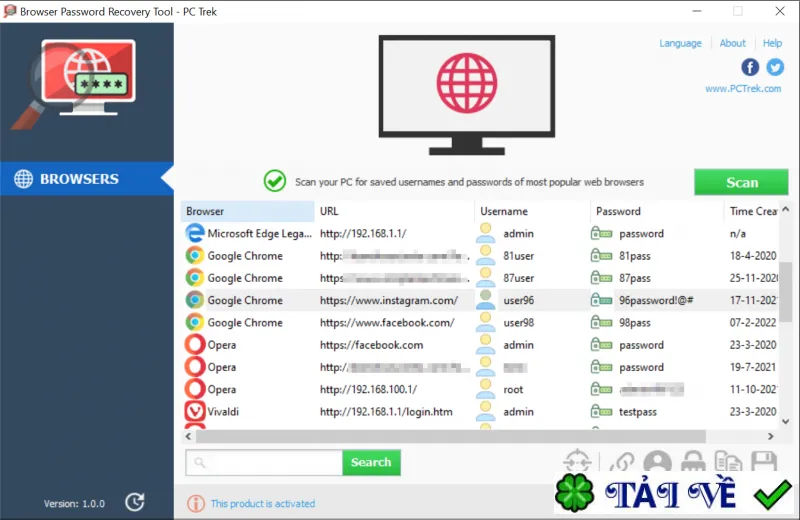Click the Version: 1.0.0 label

74,504
